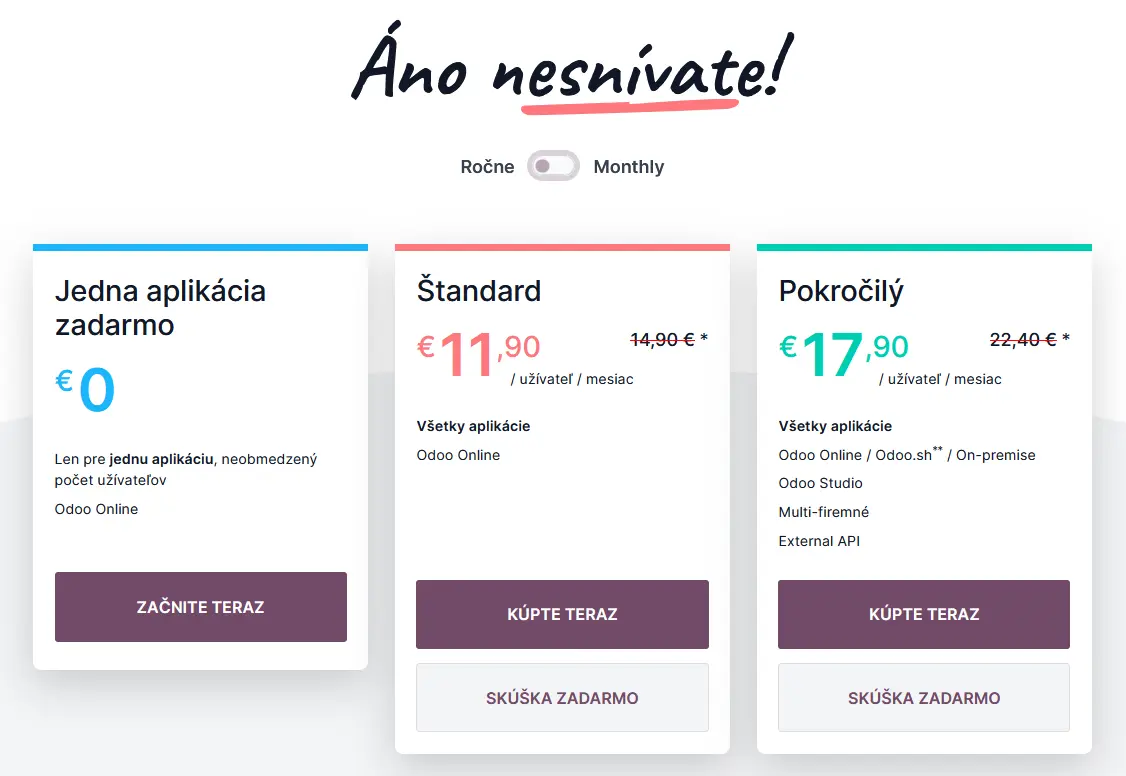Viewport: 1126px width, 776px height.
Task: Click the Odoo Studio feature text
Action: [x=820, y=483]
